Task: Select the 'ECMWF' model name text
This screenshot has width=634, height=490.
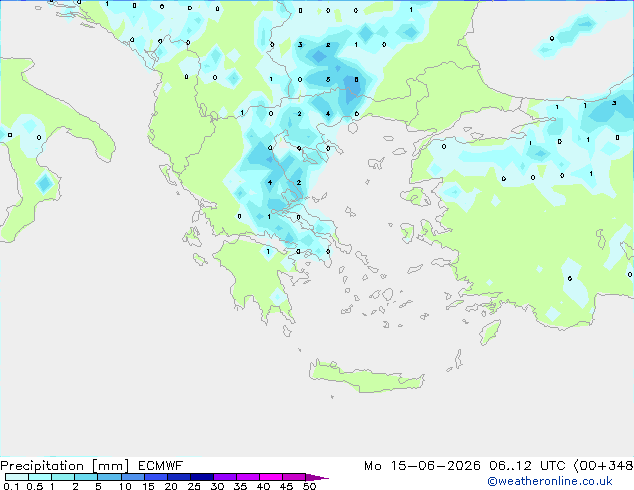Action: [161, 466]
